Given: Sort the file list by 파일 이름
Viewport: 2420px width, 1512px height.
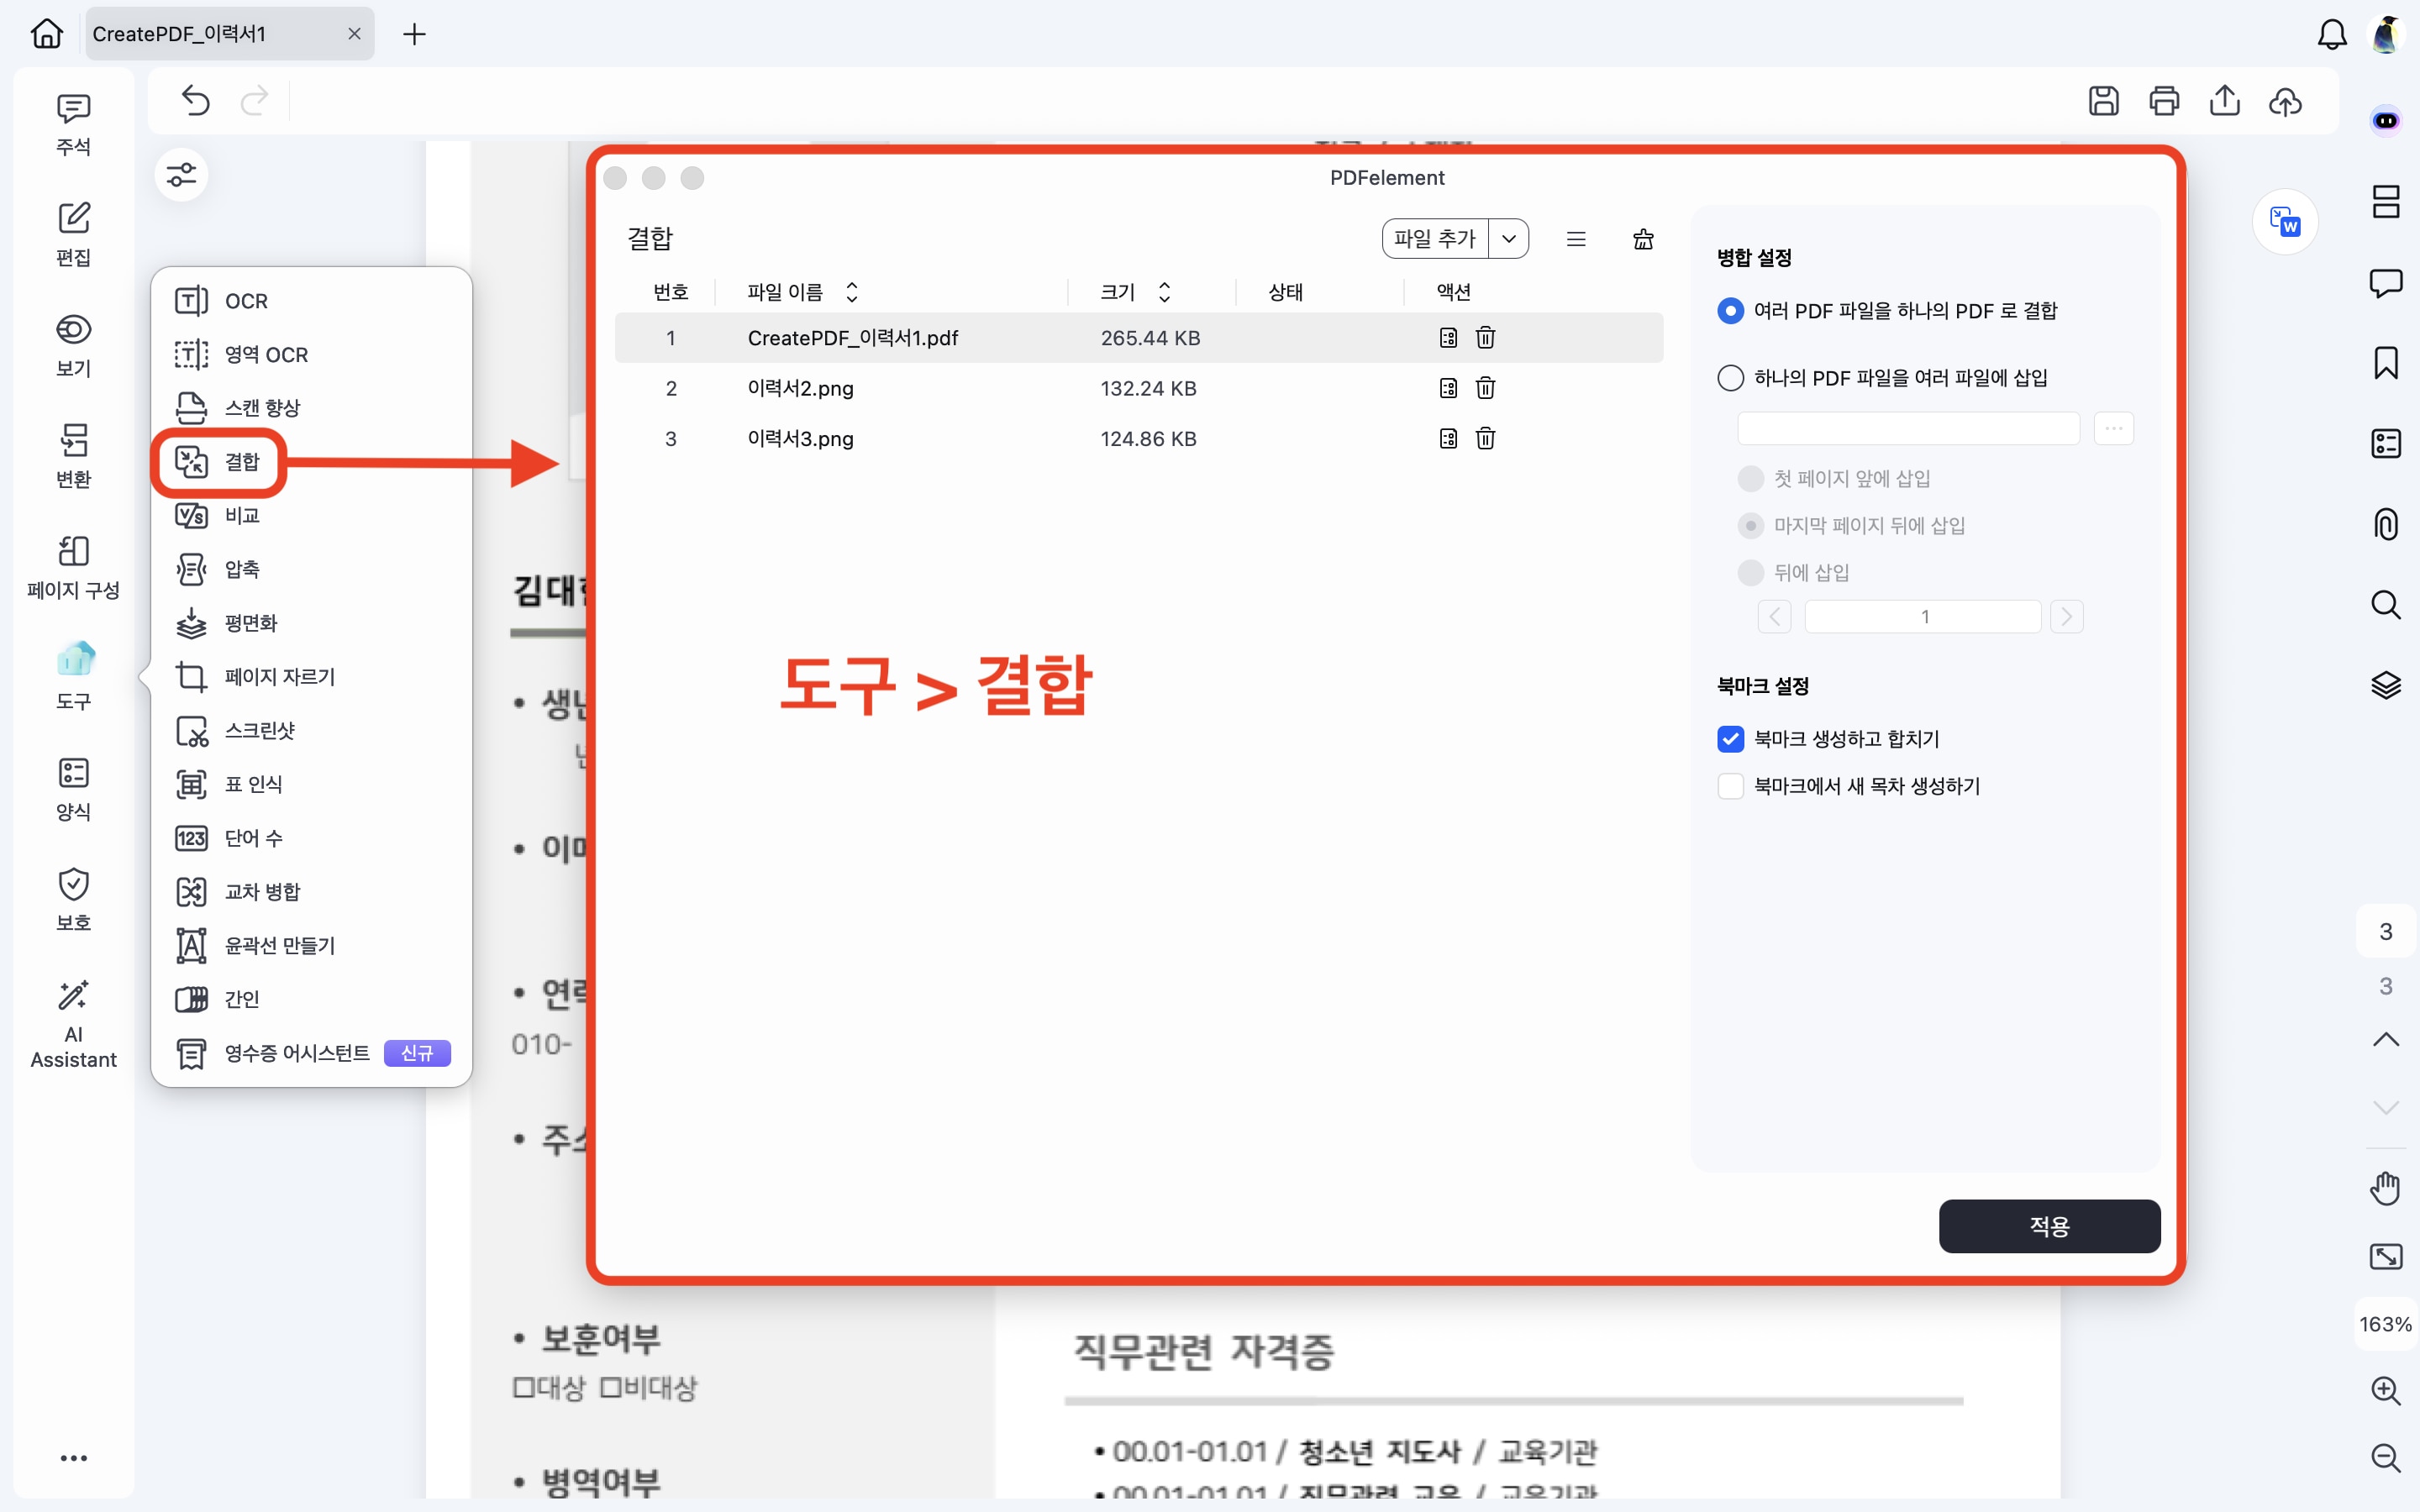Looking at the screenshot, I should pos(852,292).
